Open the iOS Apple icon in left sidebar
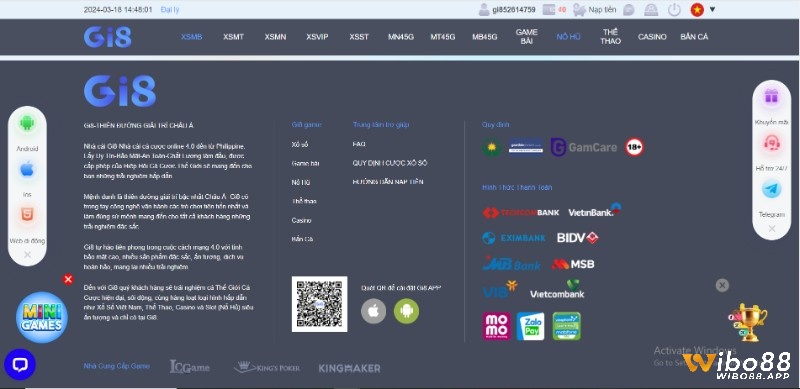The height and width of the screenshot is (389, 800). (27, 169)
